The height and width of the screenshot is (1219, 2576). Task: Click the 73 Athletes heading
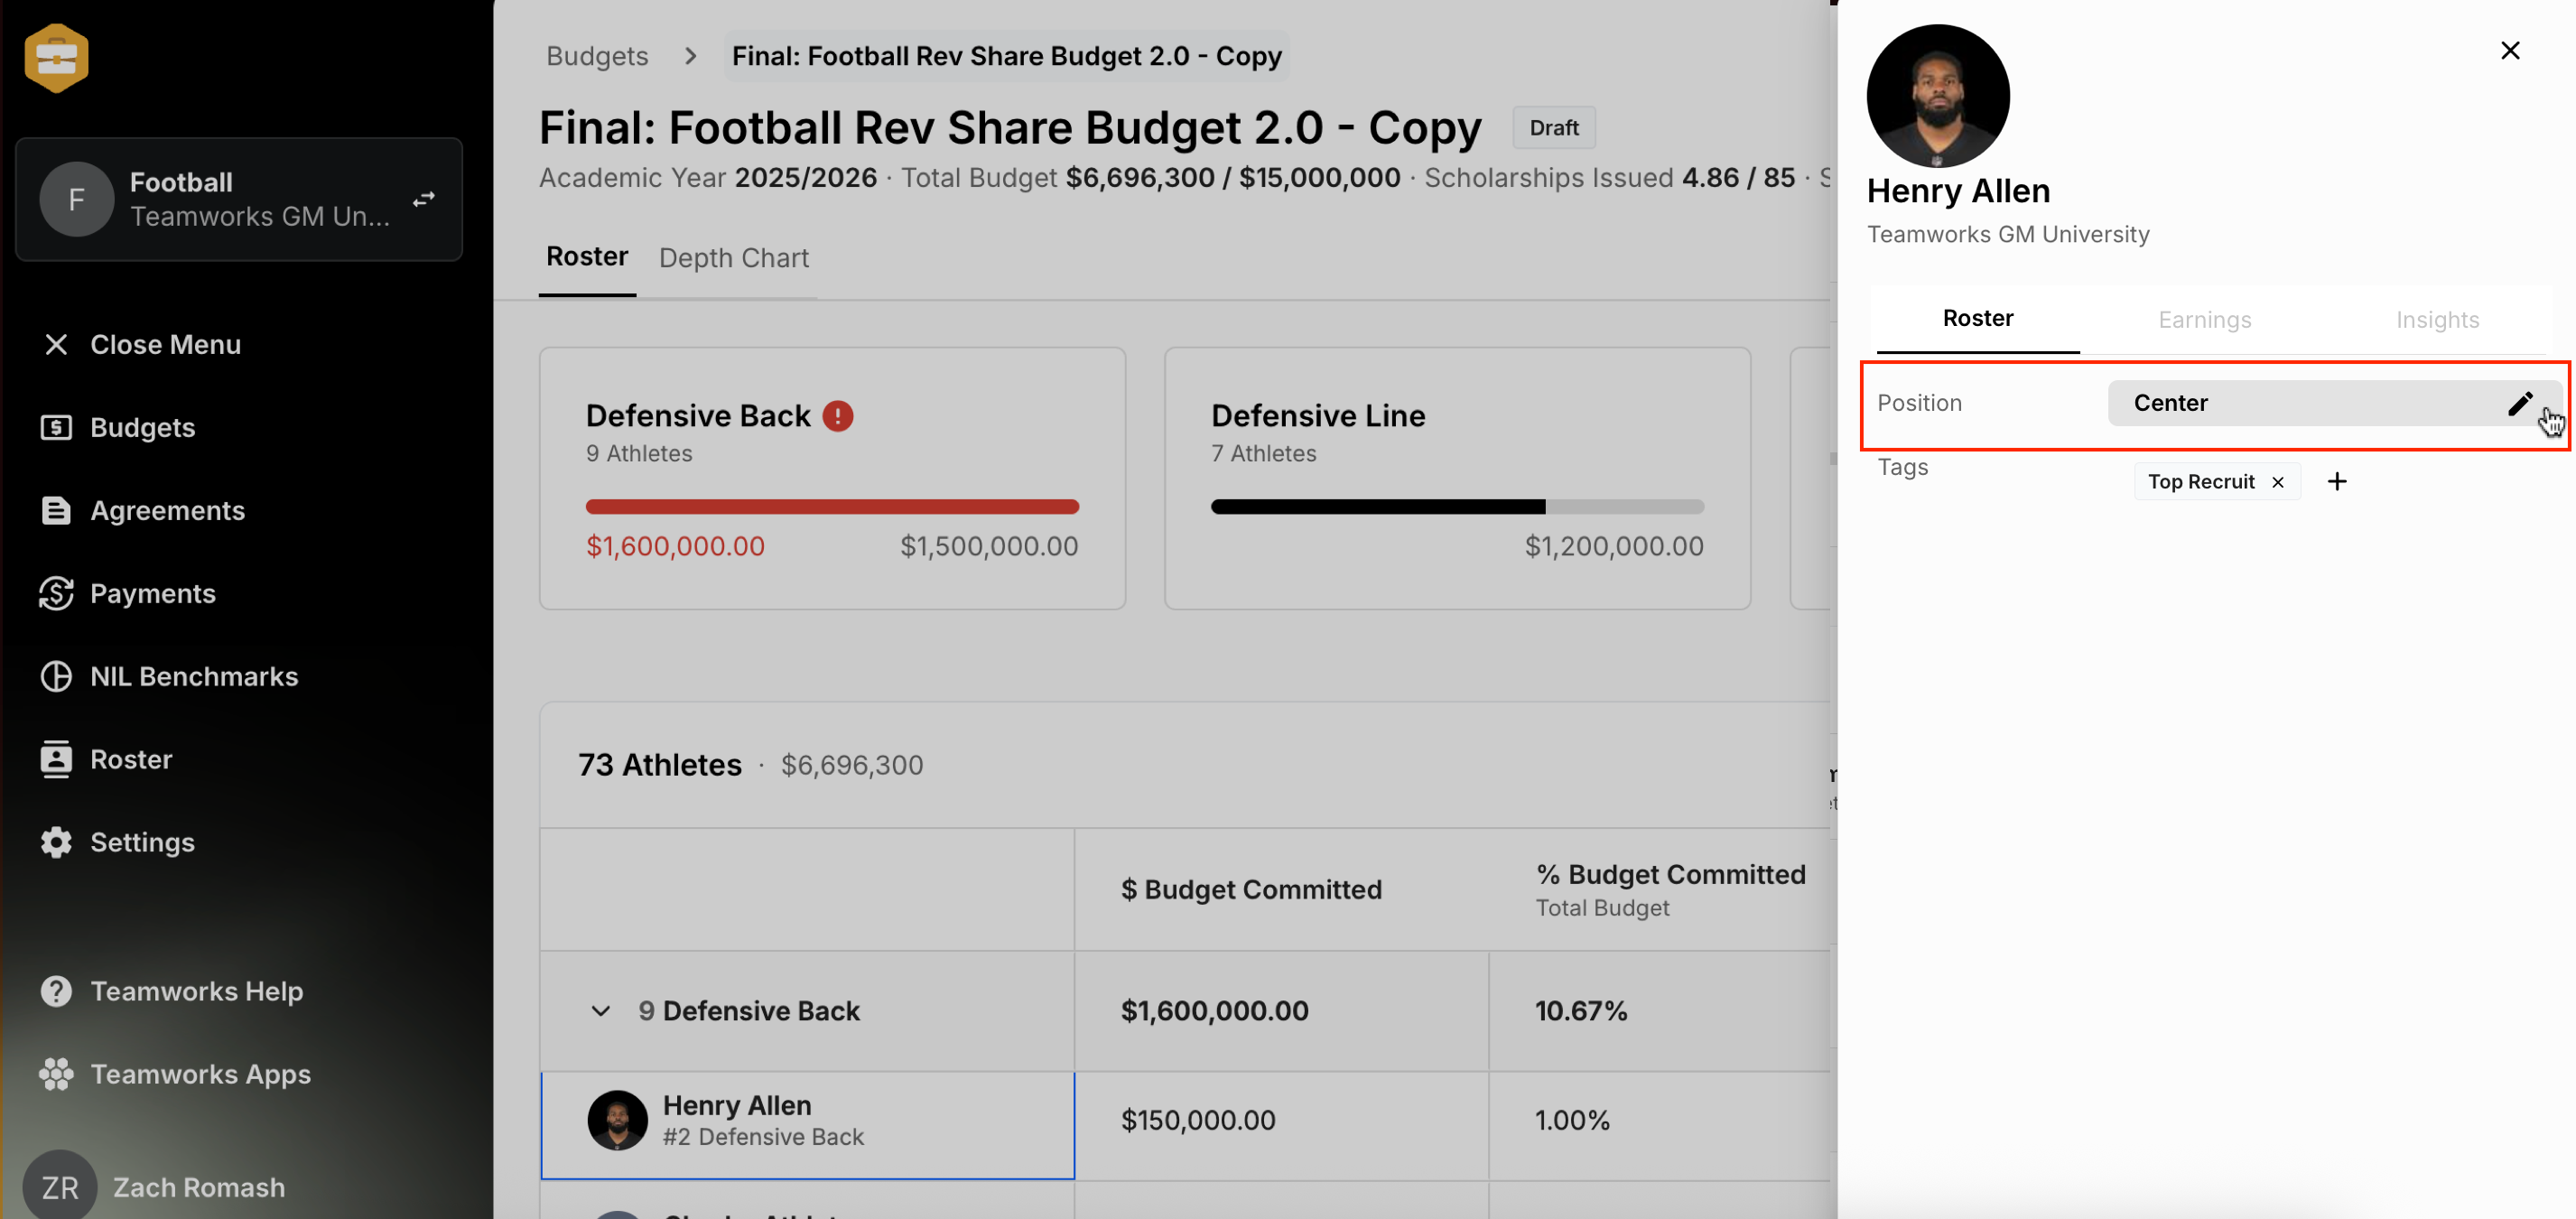click(660, 765)
